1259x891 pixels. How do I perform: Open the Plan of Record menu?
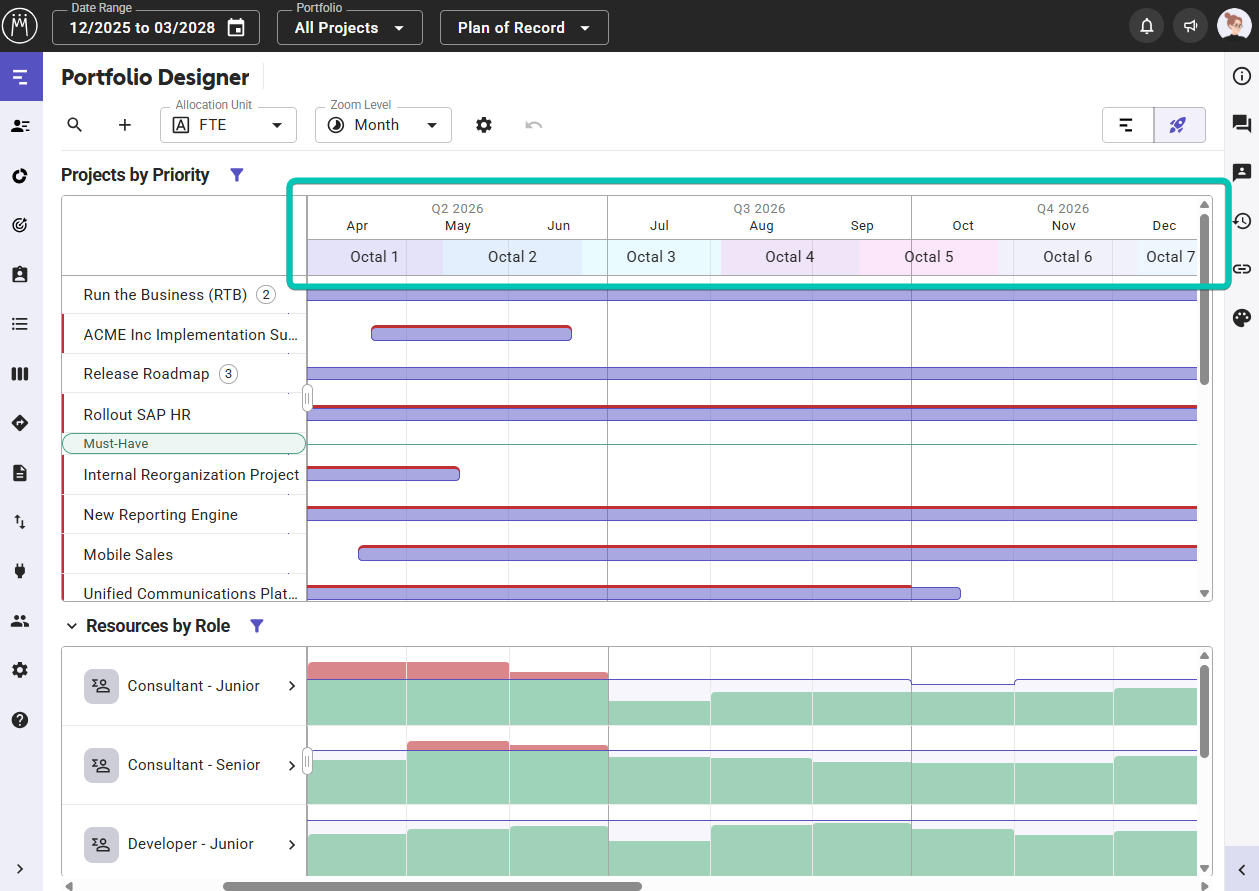coord(523,28)
